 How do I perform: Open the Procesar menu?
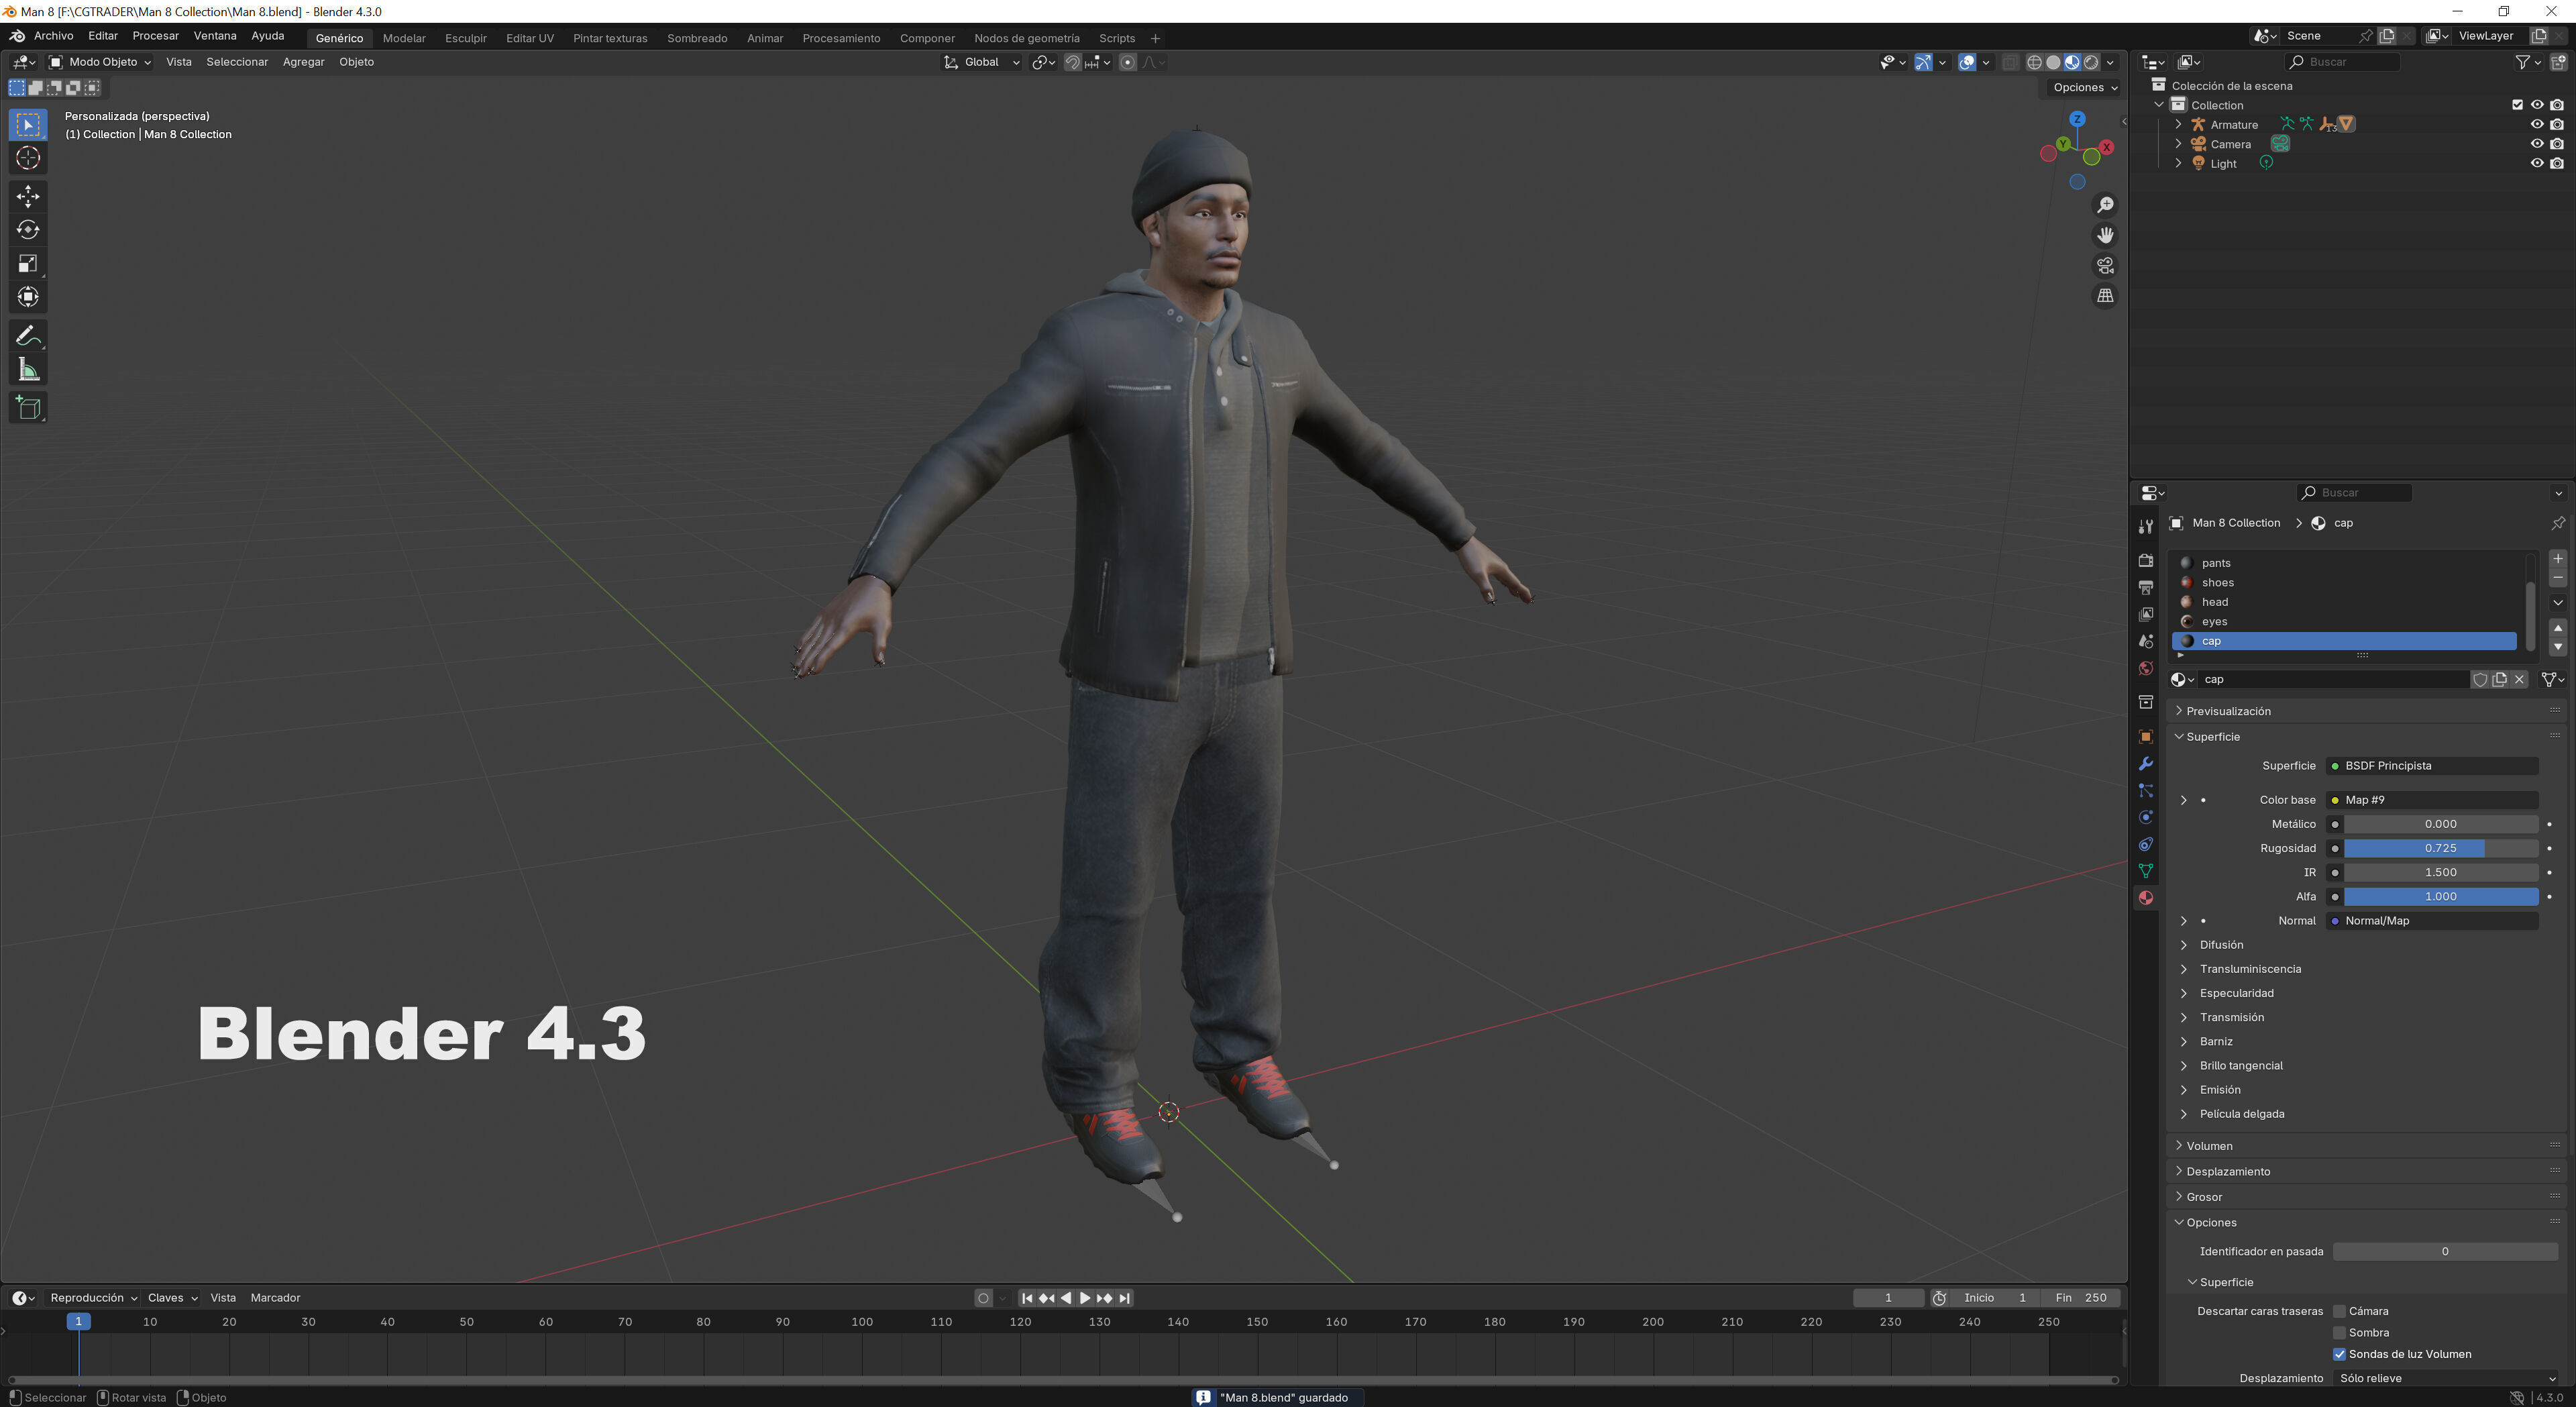click(x=155, y=36)
